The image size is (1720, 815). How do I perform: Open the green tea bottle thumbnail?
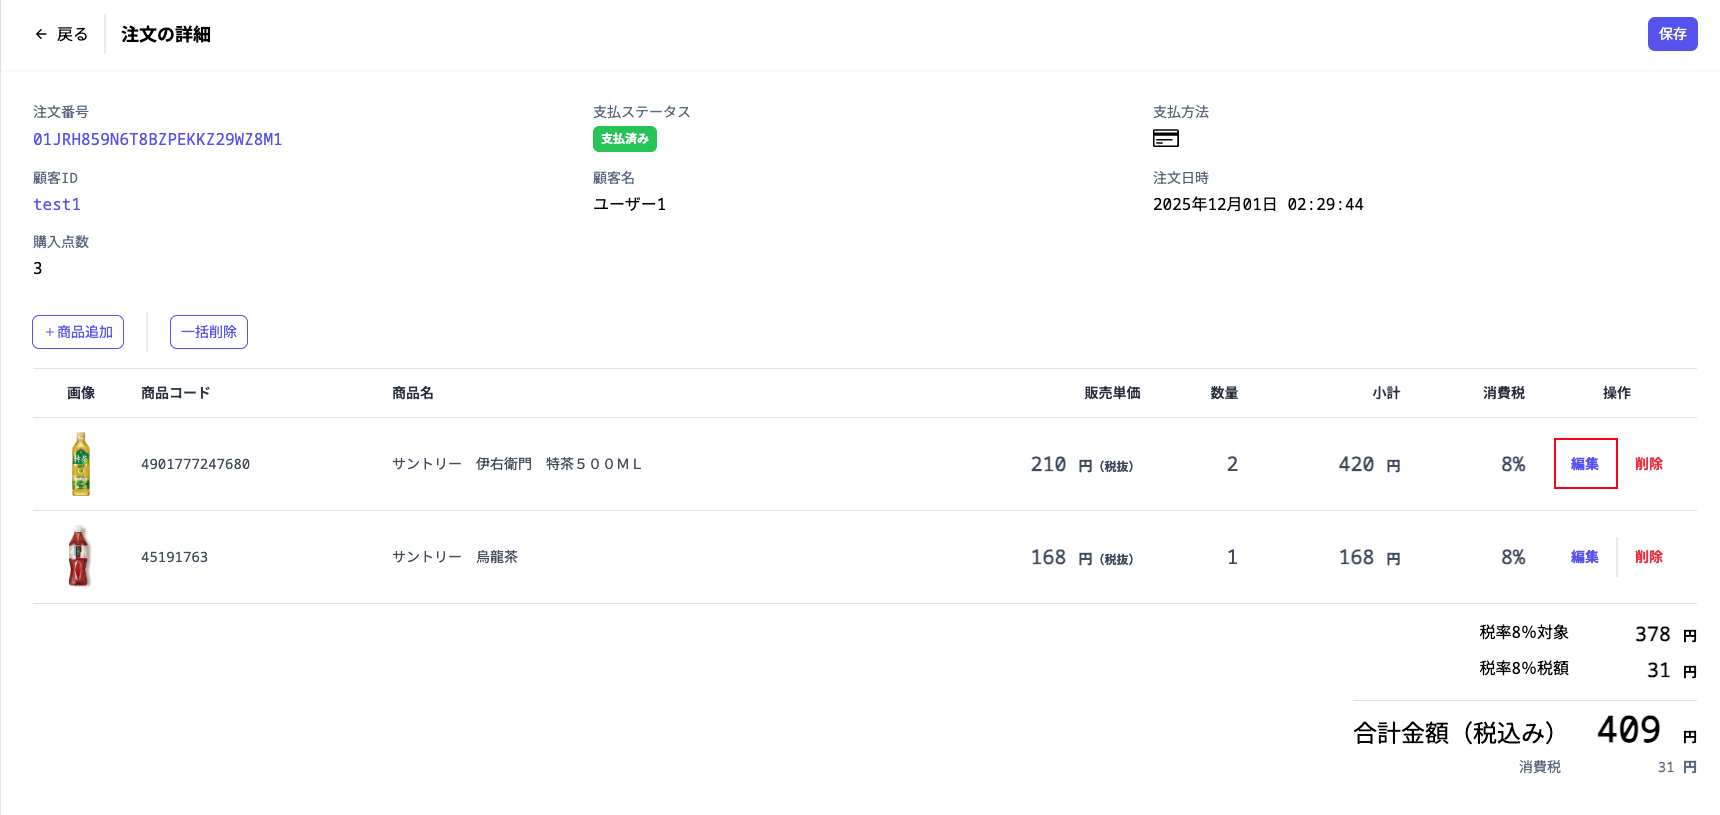(x=81, y=464)
